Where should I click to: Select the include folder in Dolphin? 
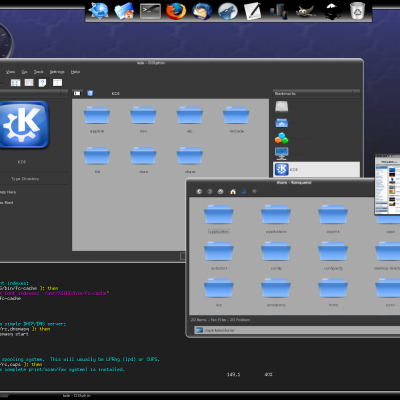point(236,120)
